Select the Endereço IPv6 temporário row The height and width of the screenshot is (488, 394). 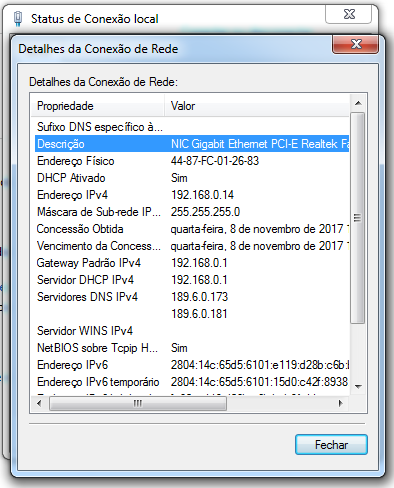[192, 382]
